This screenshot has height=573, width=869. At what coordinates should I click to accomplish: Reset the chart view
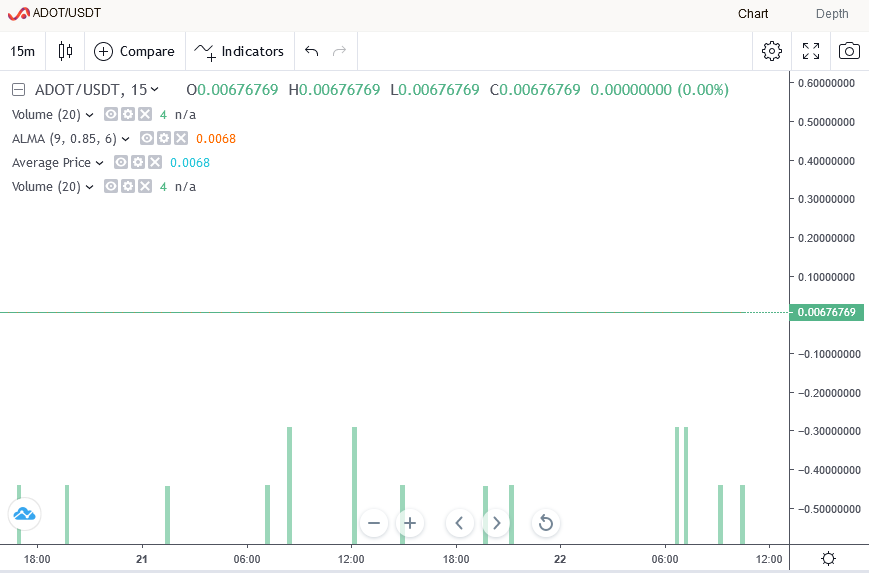click(546, 523)
